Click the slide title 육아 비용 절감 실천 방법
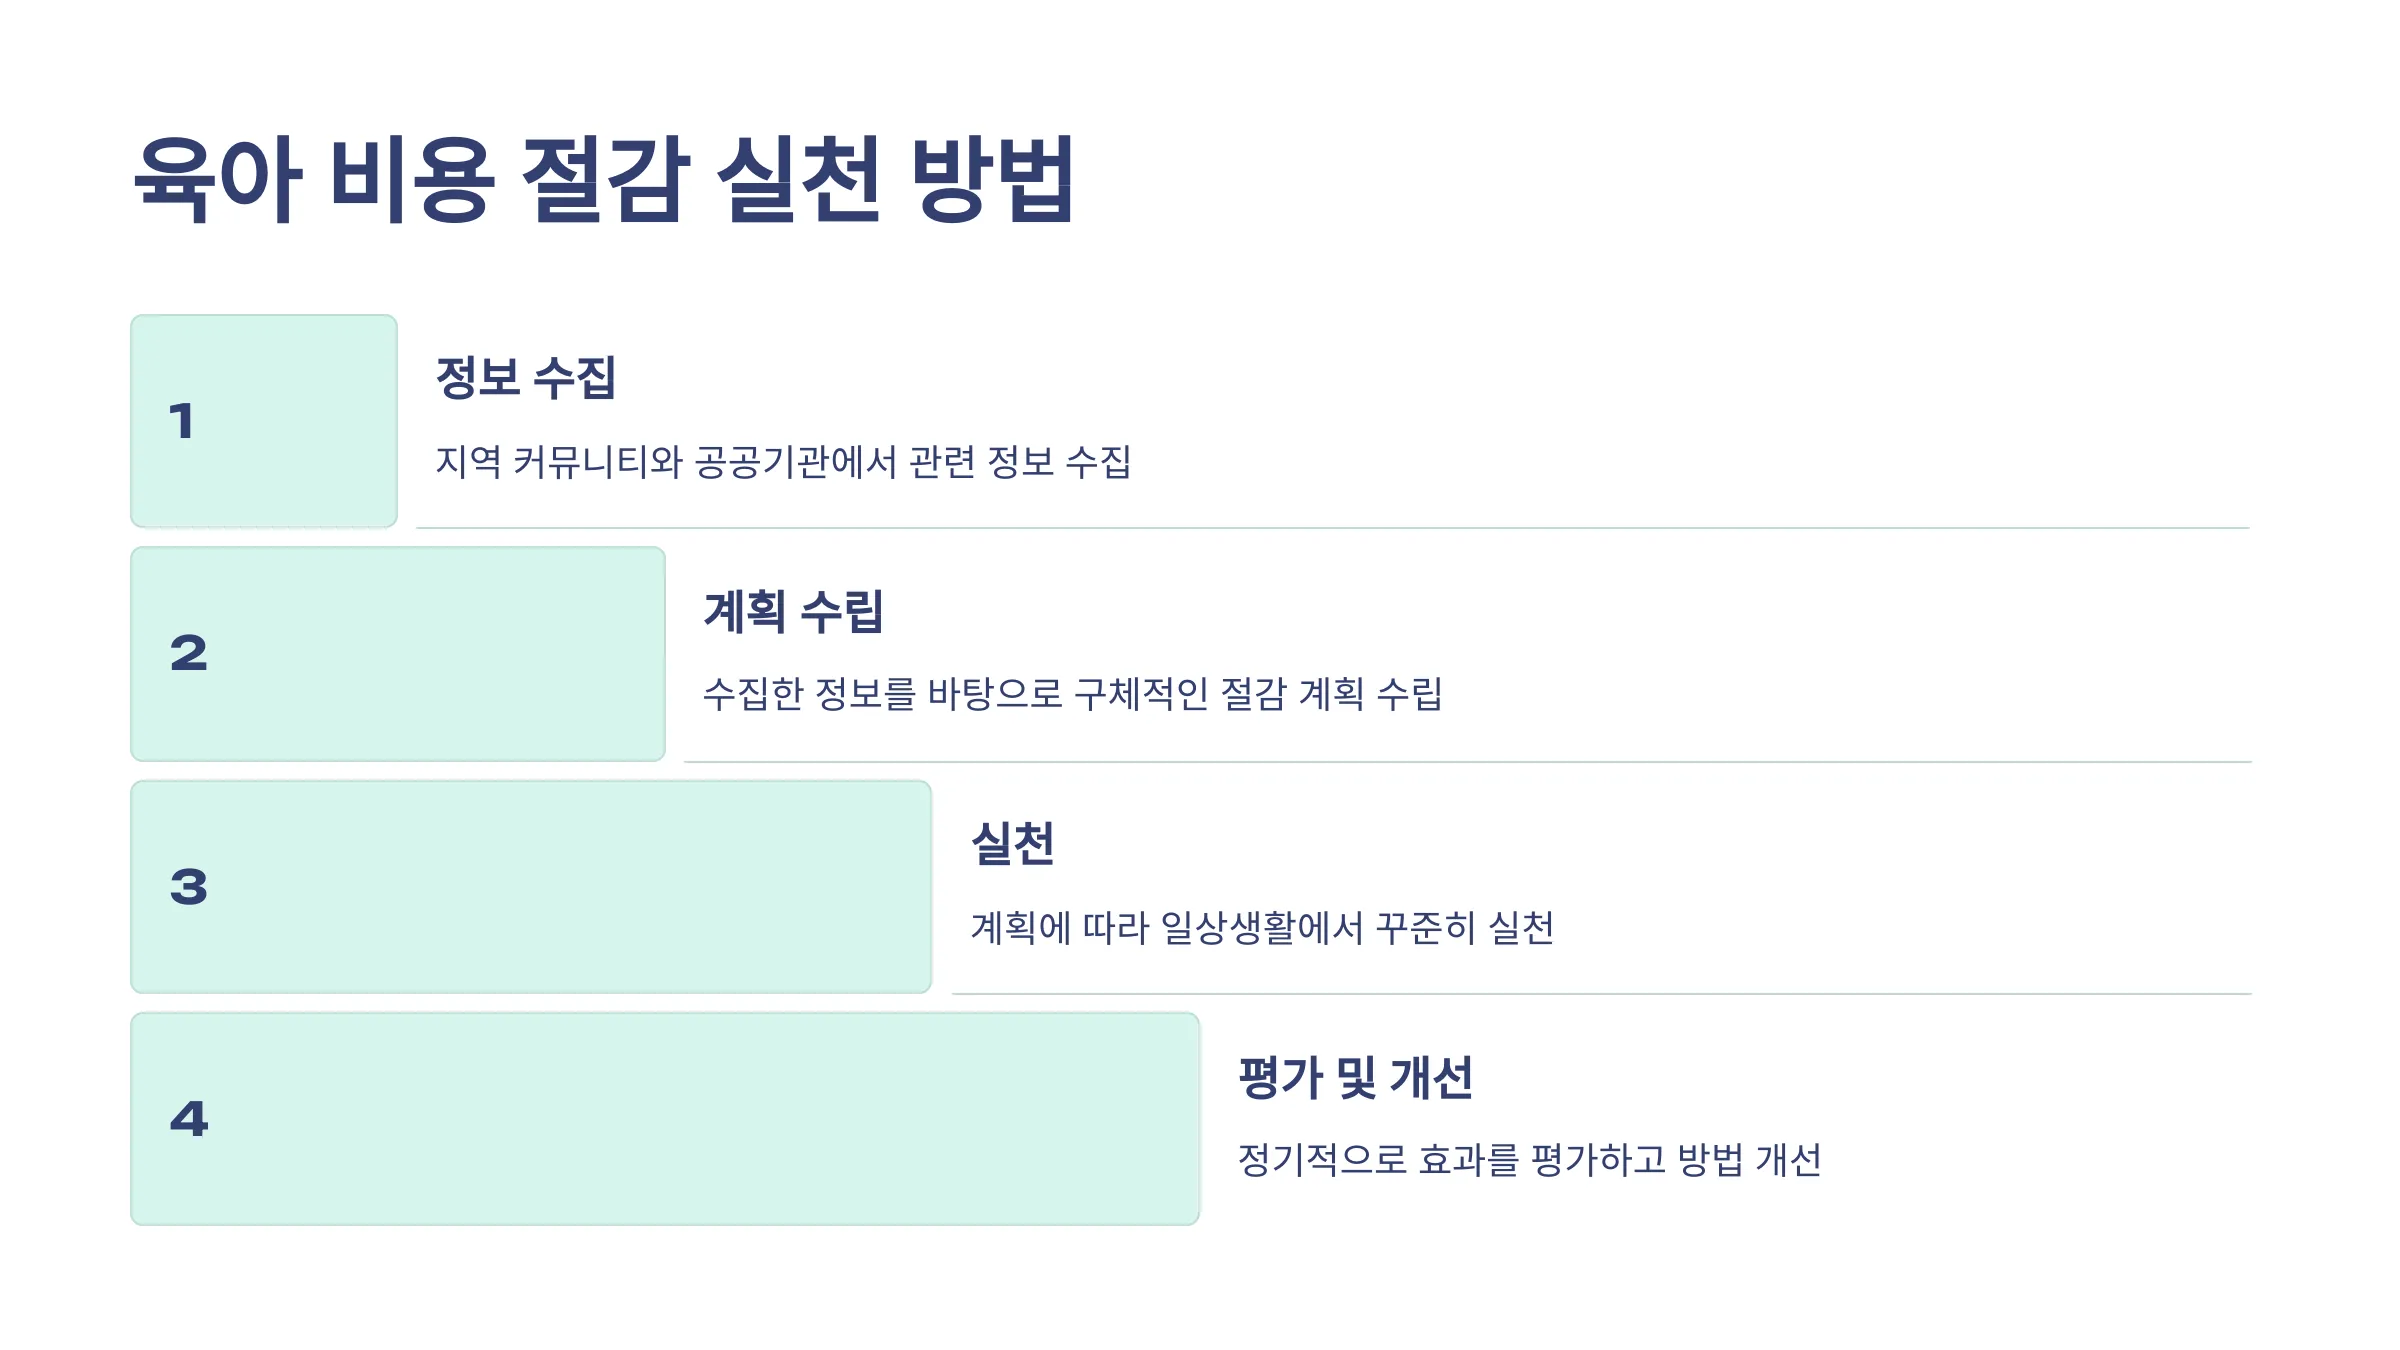2400x1350 pixels. click(x=604, y=179)
